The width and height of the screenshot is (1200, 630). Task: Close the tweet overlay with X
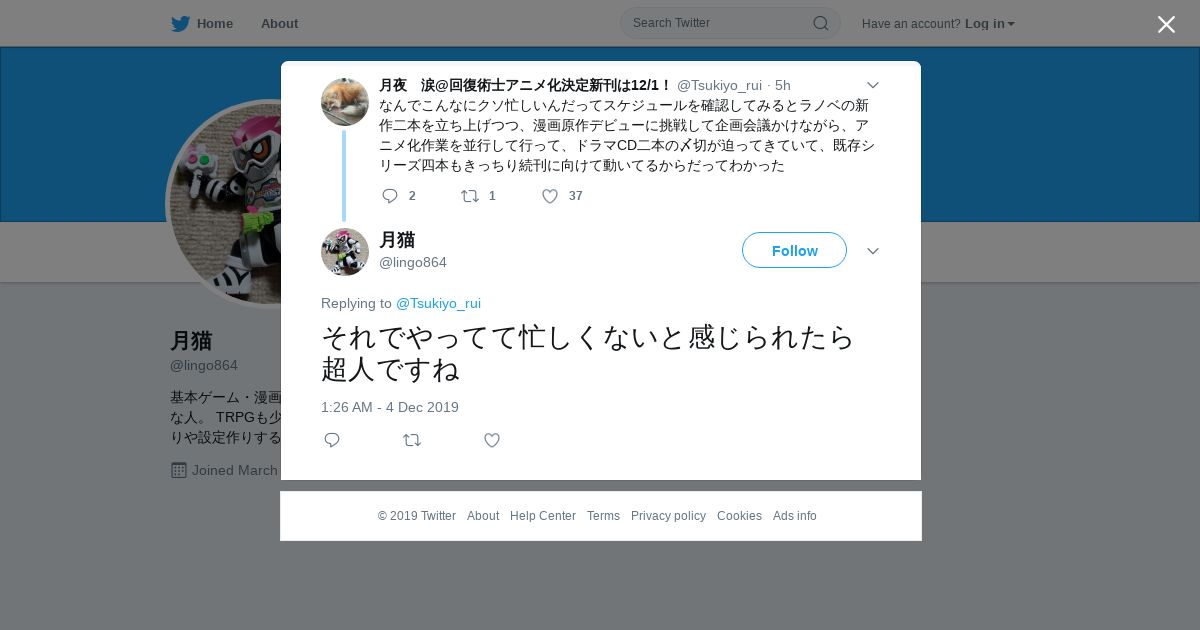click(x=1166, y=24)
